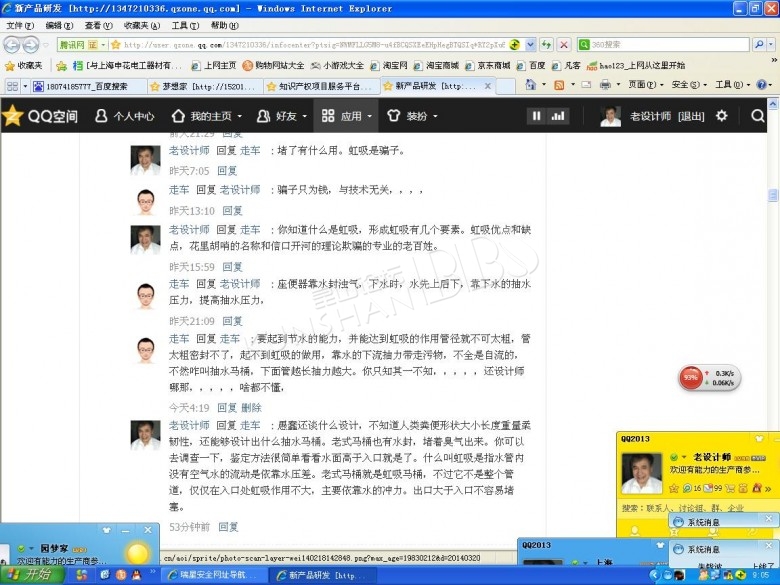
Task: Click the address bar URL field
Action: tap(314, 45)
